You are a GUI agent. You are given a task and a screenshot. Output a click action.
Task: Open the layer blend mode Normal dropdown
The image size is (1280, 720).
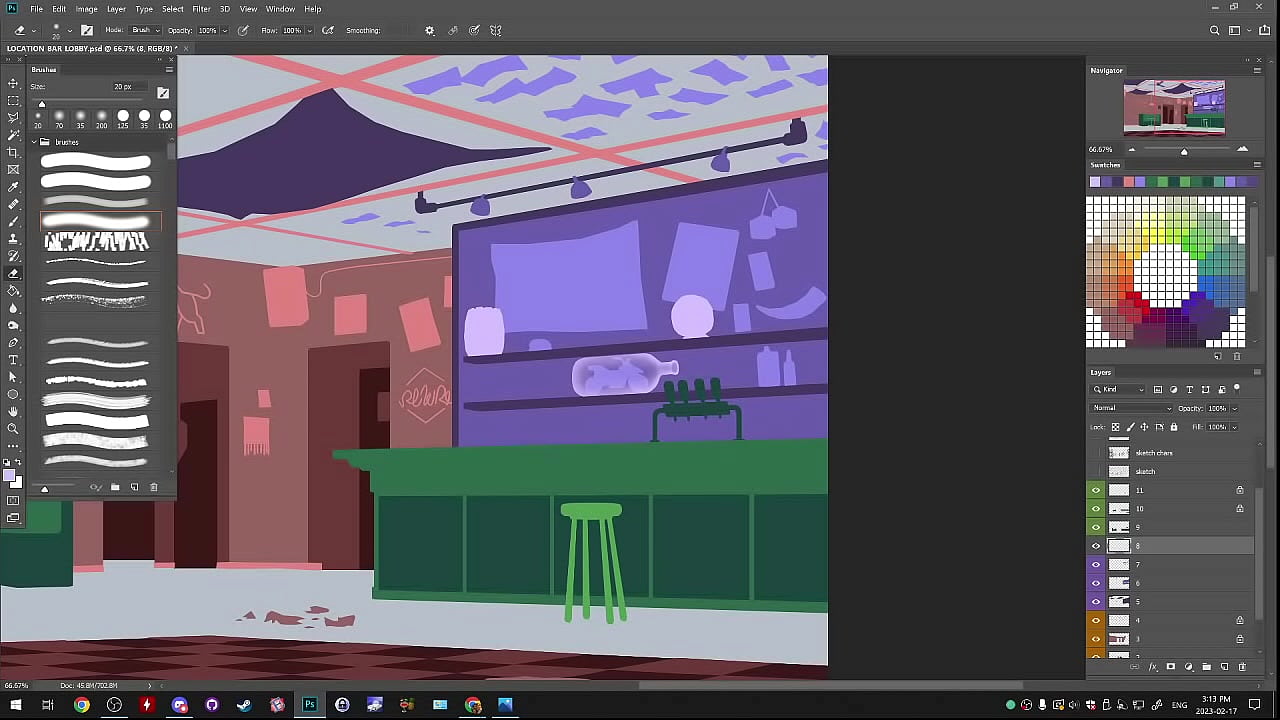(x=1132, y=408)
